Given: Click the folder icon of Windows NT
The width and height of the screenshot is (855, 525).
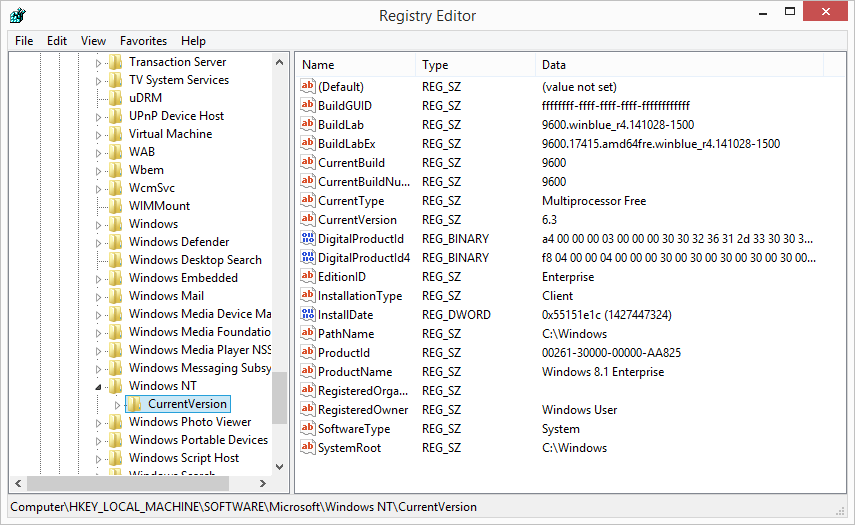Looking at the screenshot, I should tap(115, 386).
